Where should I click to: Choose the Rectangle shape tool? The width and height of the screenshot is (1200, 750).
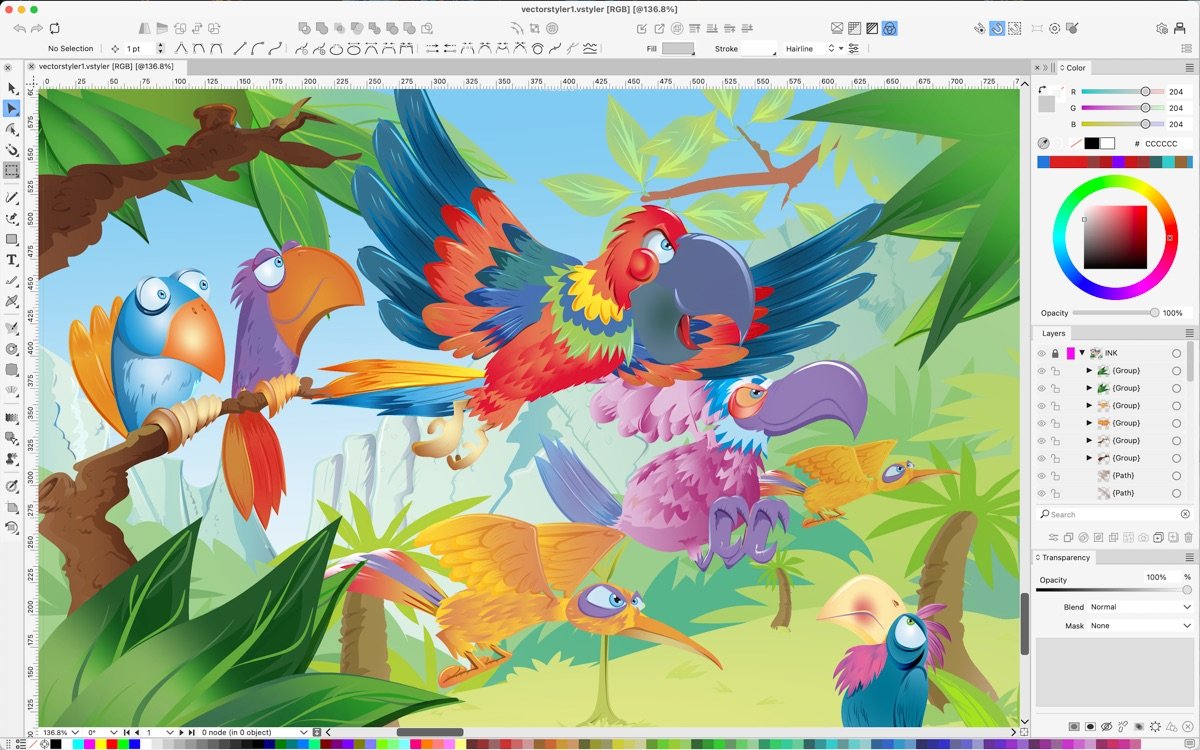pyautogui.click(x=12, y=239)
